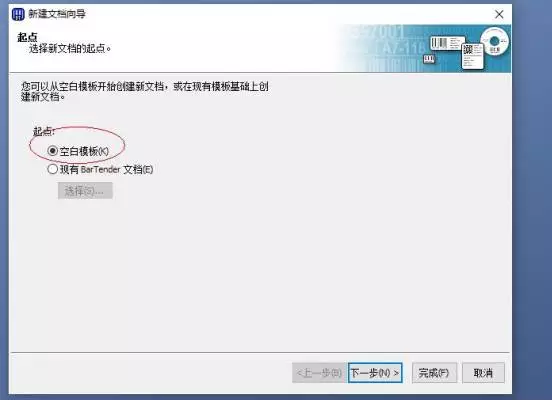Click the CD disc graphic in banner

coord(494,42)
